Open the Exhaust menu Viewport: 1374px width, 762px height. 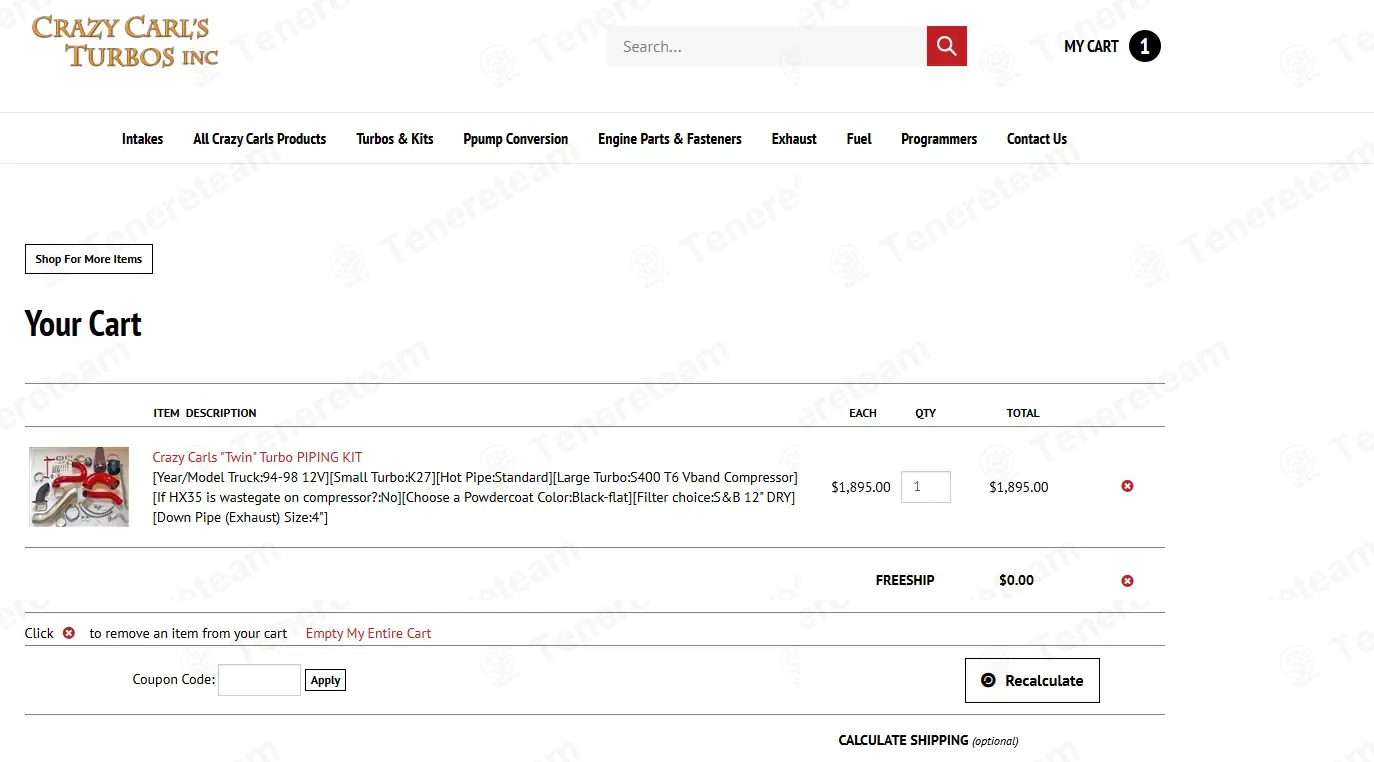pyautogui.click(x=794, y=139)
